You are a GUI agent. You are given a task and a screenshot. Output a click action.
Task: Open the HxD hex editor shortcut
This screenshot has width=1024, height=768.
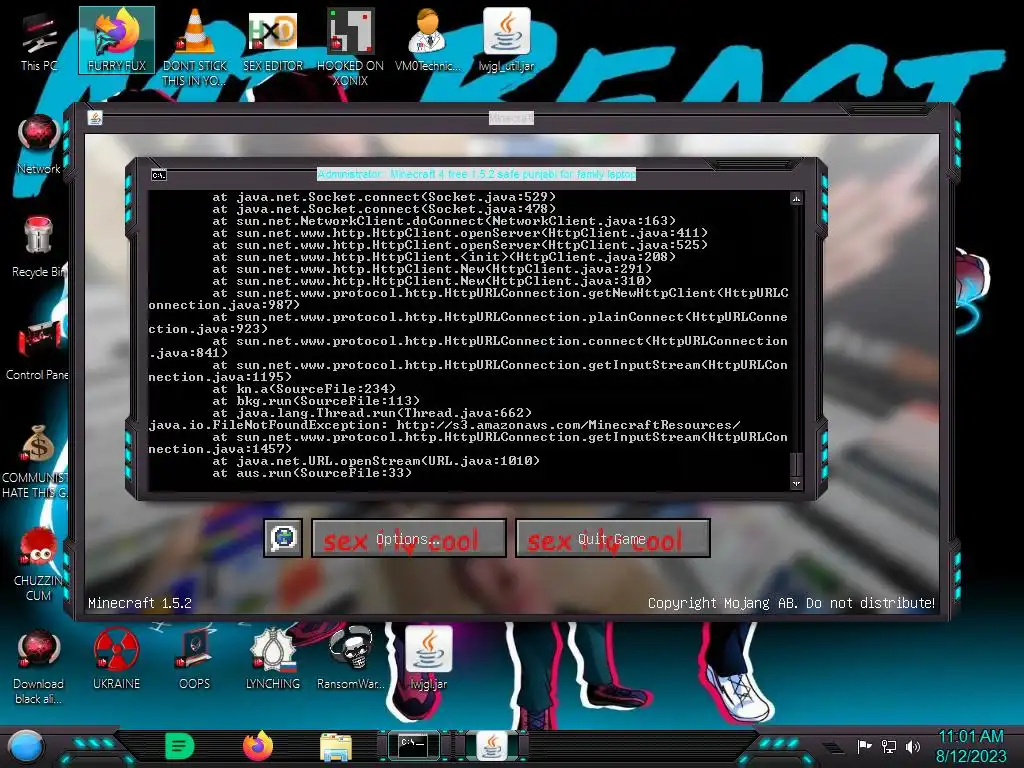pos(273,40)
